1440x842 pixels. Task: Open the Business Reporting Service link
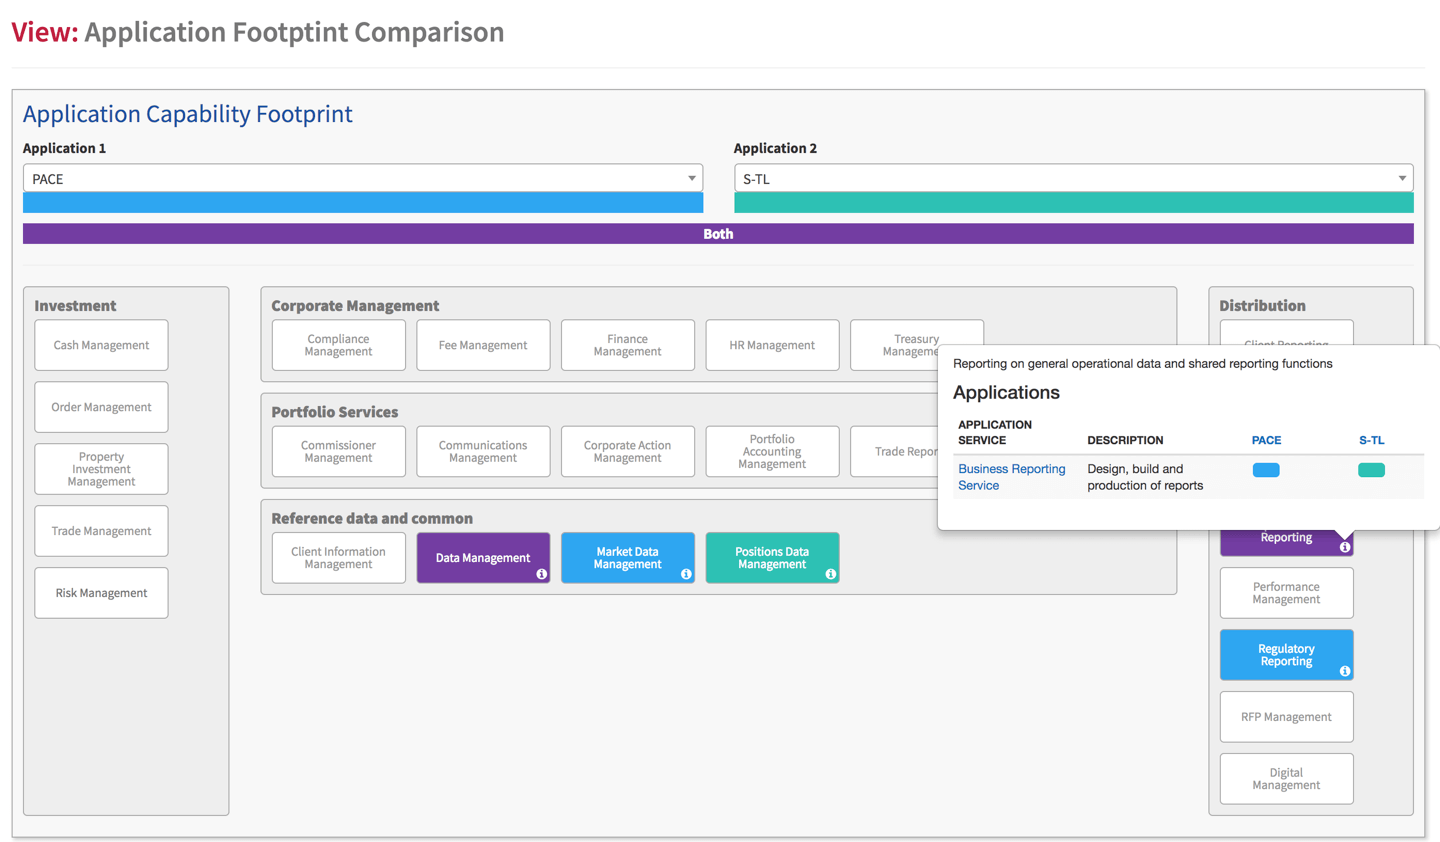(1011, 477)
